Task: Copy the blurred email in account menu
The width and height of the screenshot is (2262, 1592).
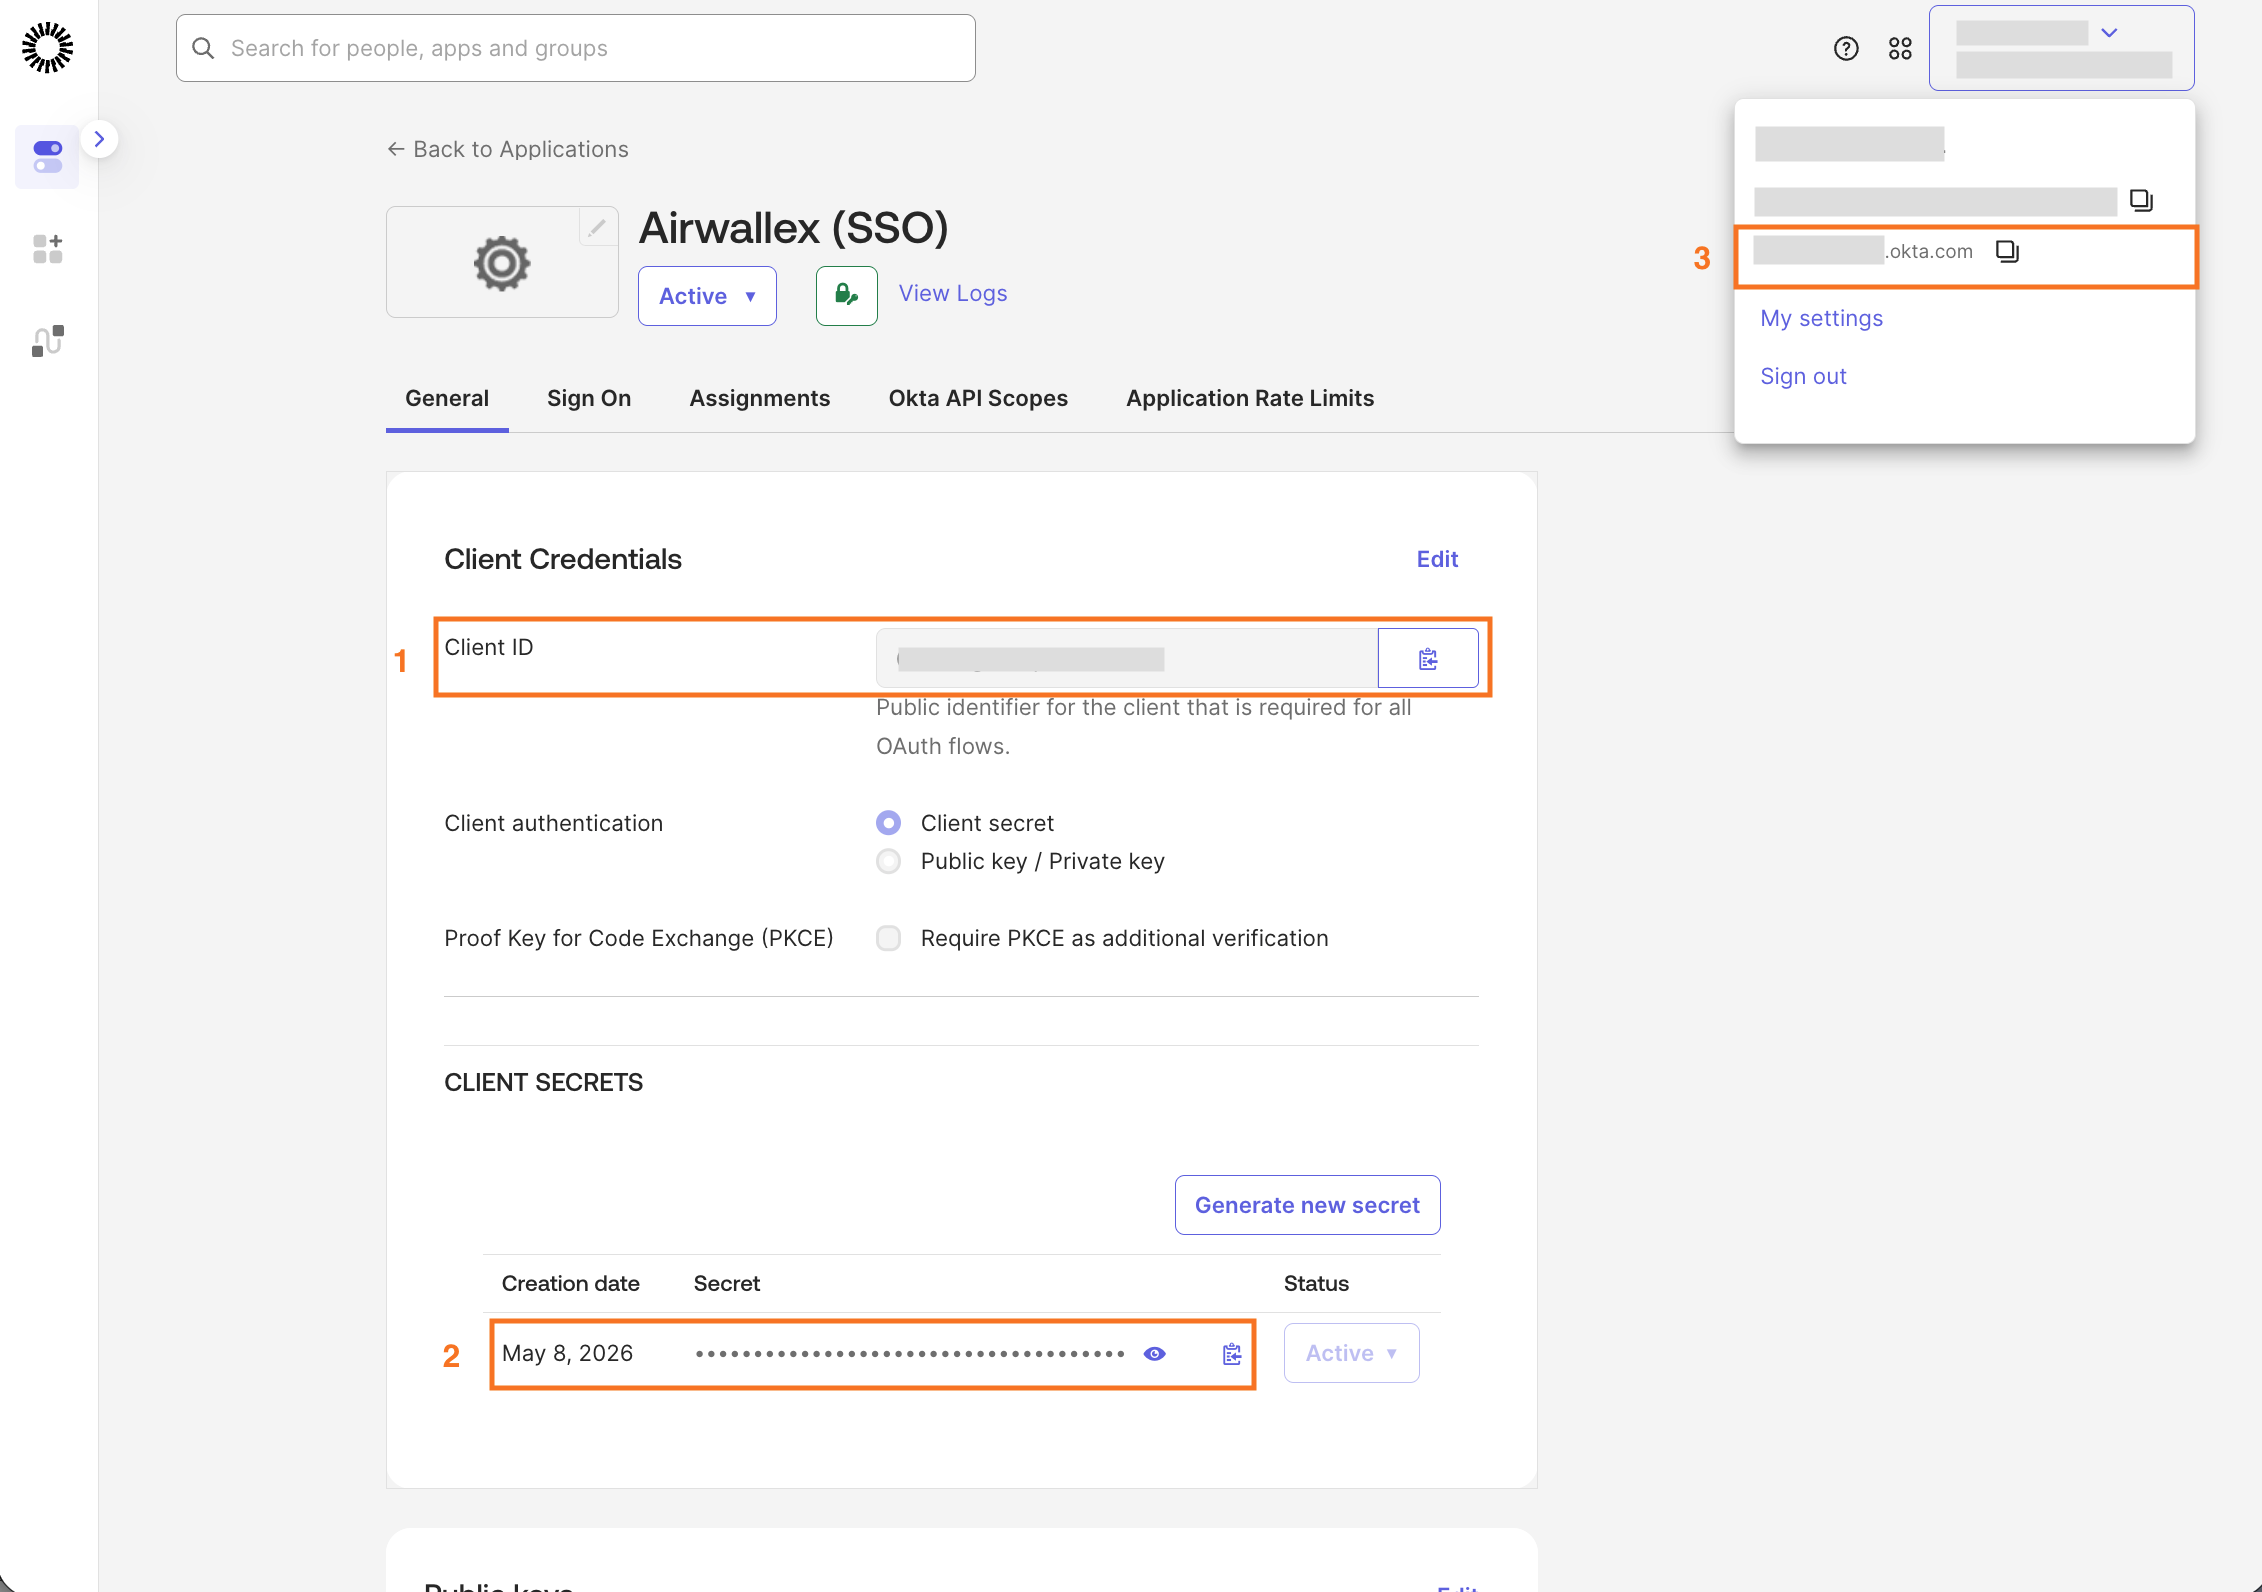Action: [2141, 200]
